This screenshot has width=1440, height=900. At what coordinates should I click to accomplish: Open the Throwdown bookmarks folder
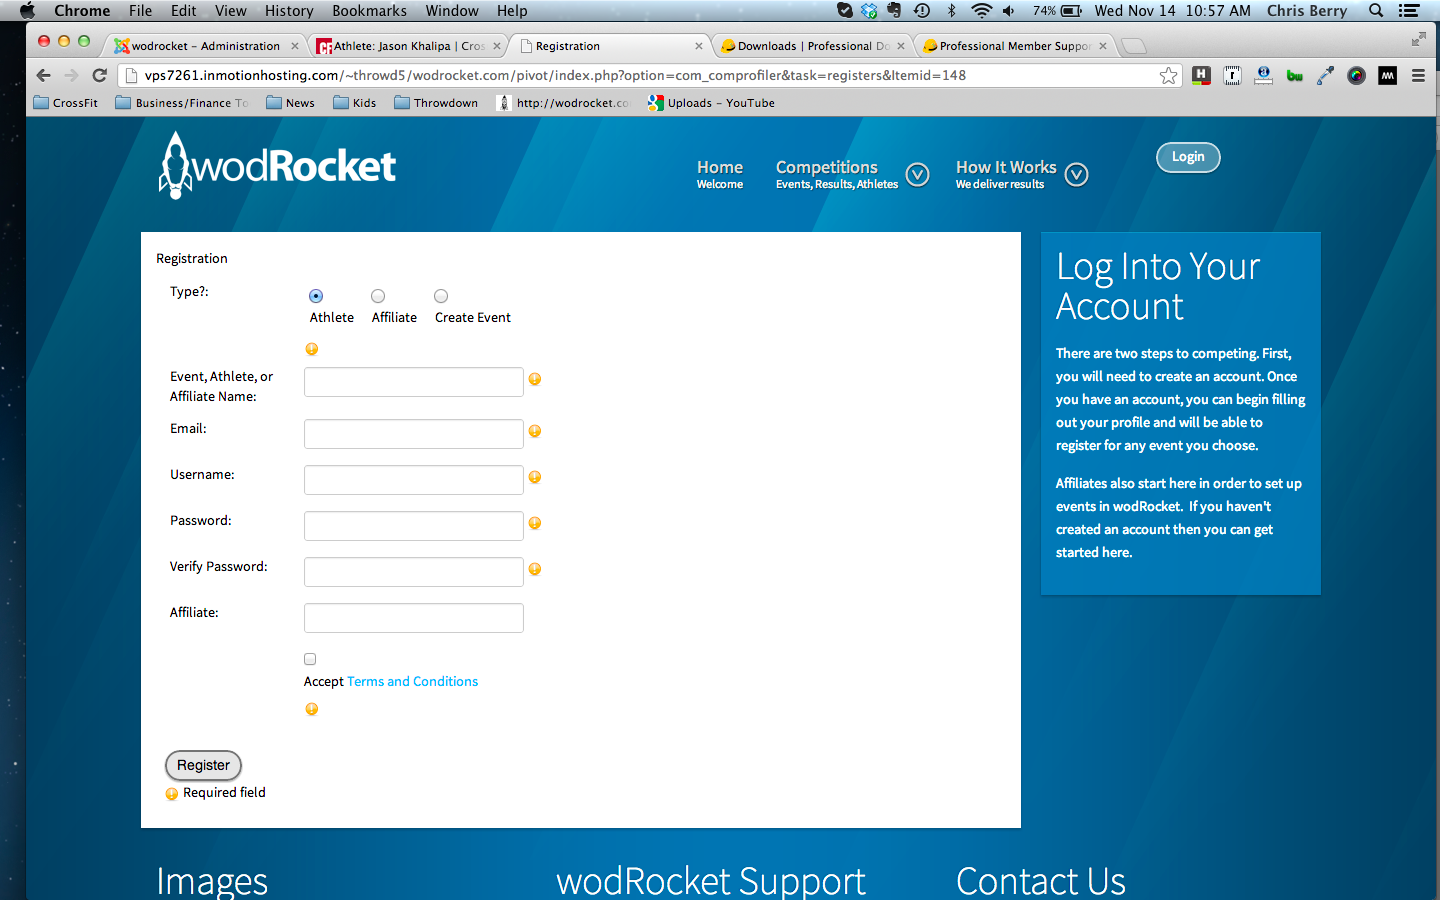[x=436, y=102]
